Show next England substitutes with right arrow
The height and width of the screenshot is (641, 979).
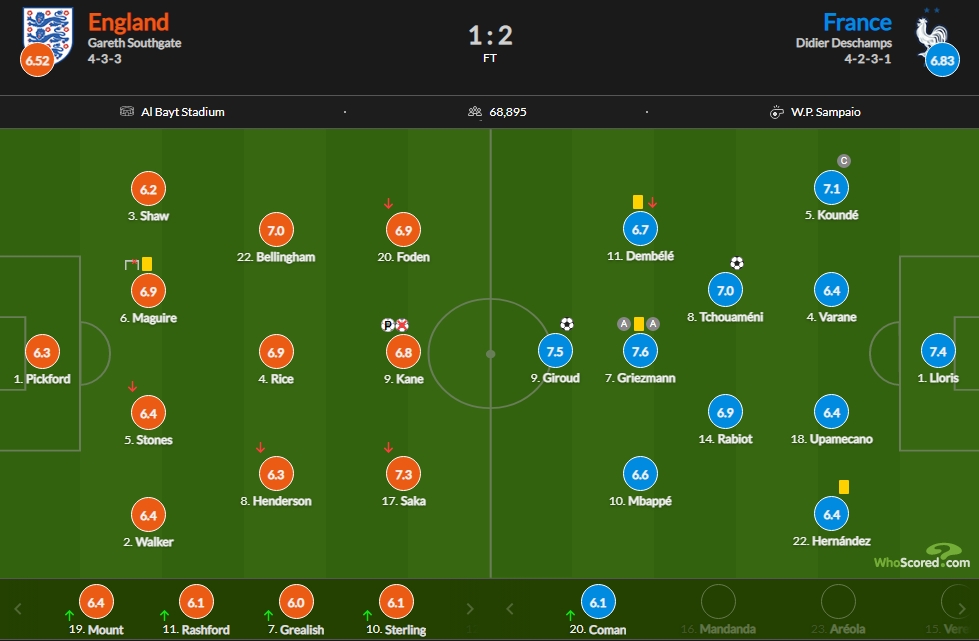click(470, 609)
